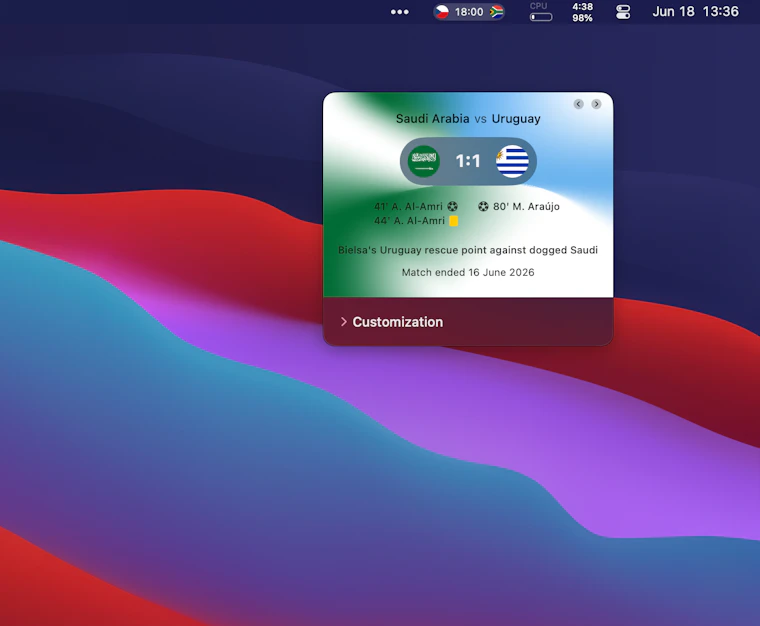The image size is (760, 626).
Task: Click the 44' A. Al-Amri yellow card entry
Action: (416, 221)
